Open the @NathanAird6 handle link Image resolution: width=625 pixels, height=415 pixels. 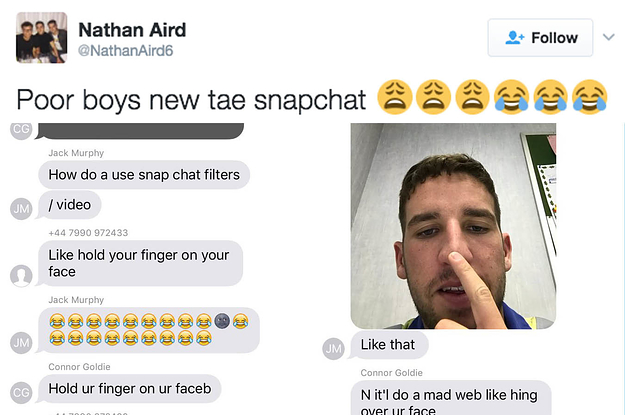(125, 51)
